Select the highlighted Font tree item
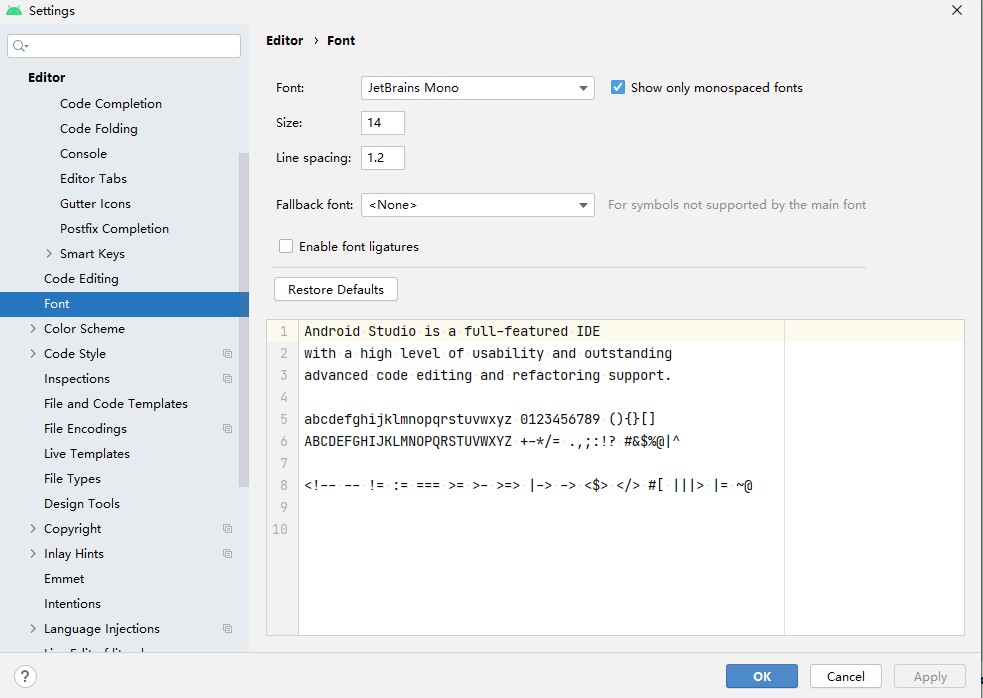Image resolution: width=983 pixels, height=698 pixels. click(x=124, y=304)
